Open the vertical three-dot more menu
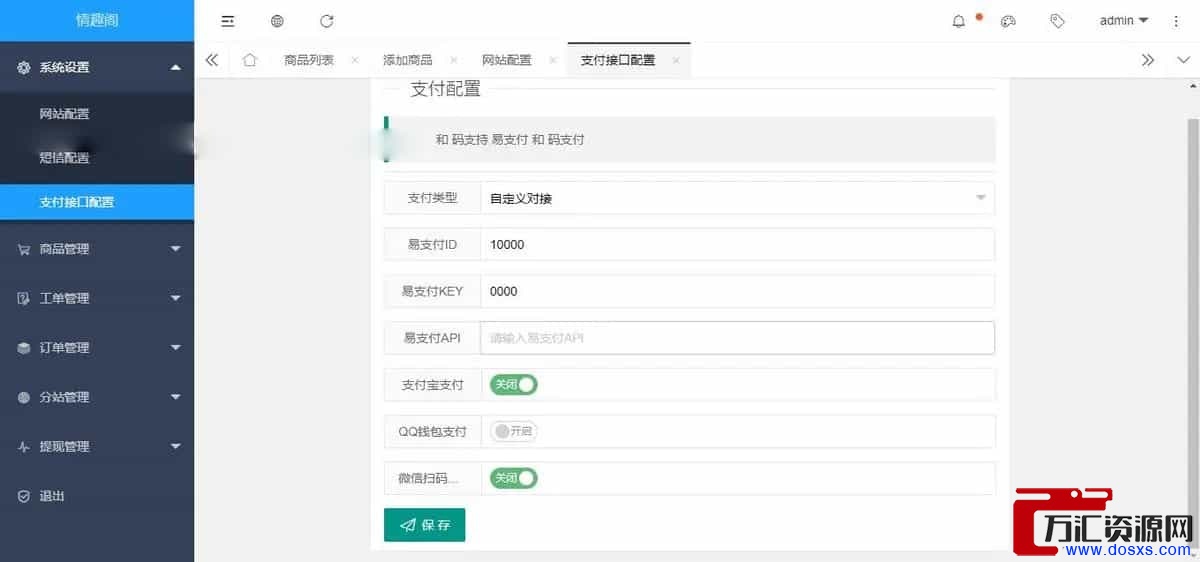The width and height of the screenshot is (1200, 562). (1176, 21)
